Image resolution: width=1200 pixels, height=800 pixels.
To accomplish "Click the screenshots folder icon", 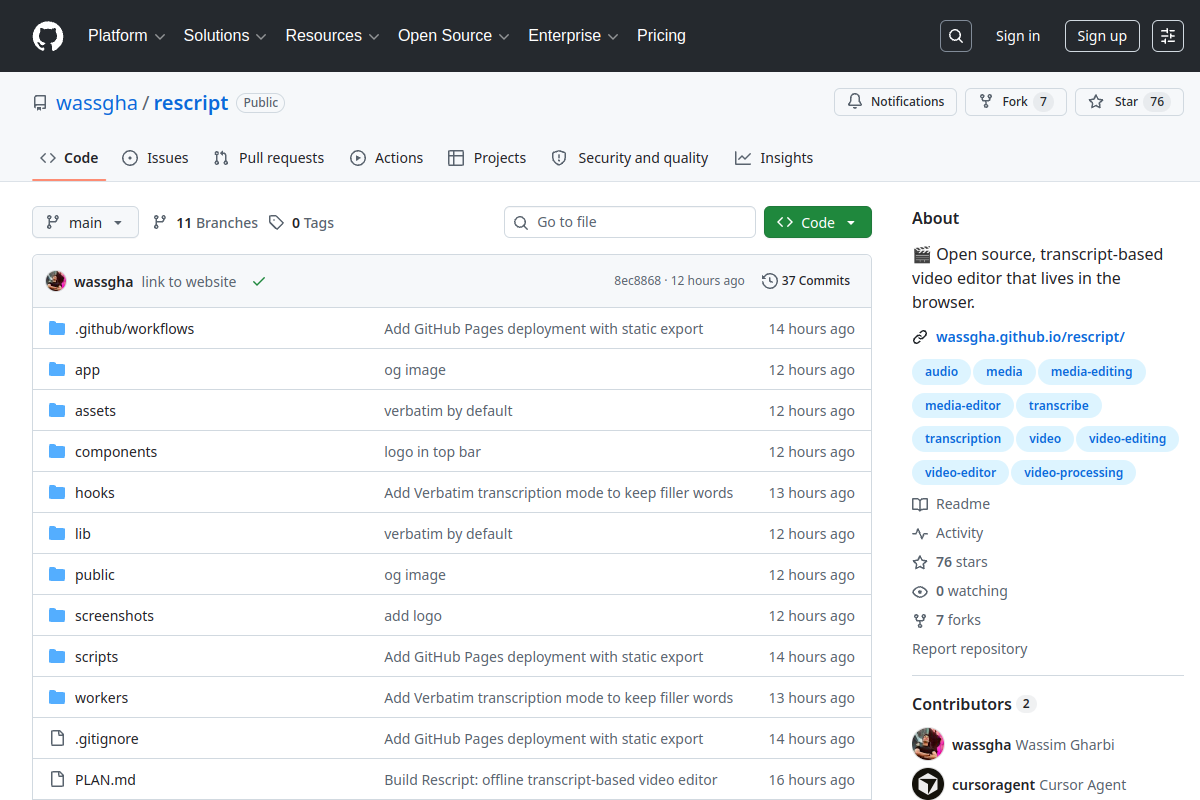I will coord(57,615).
